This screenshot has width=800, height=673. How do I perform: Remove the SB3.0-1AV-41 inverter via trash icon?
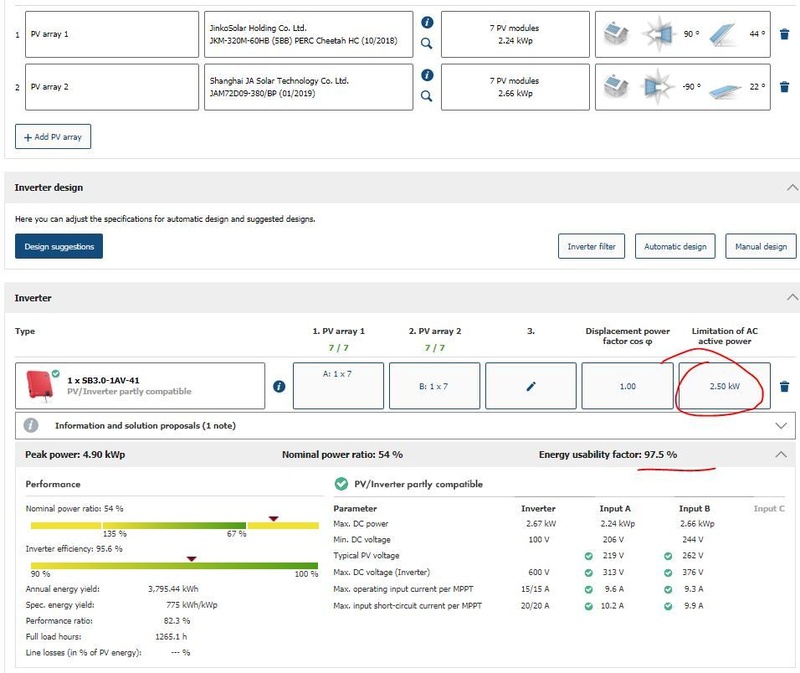click(785, 386)
